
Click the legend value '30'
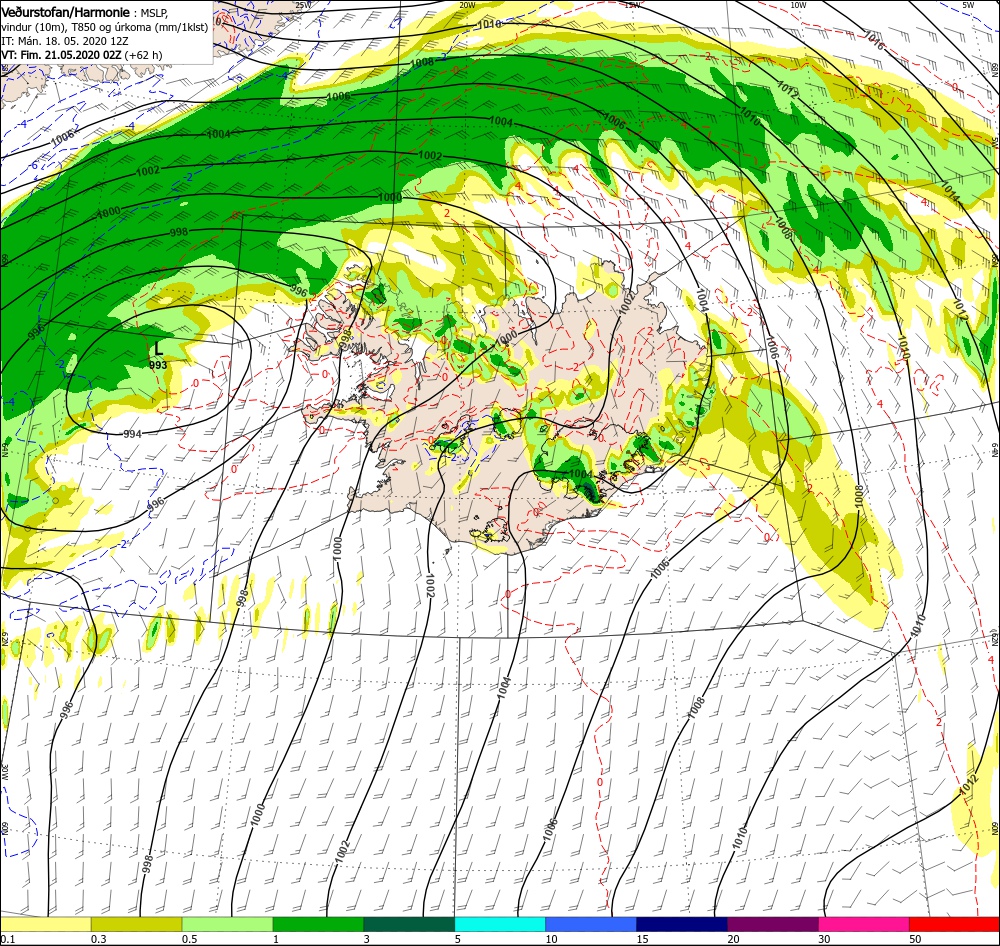825,939
